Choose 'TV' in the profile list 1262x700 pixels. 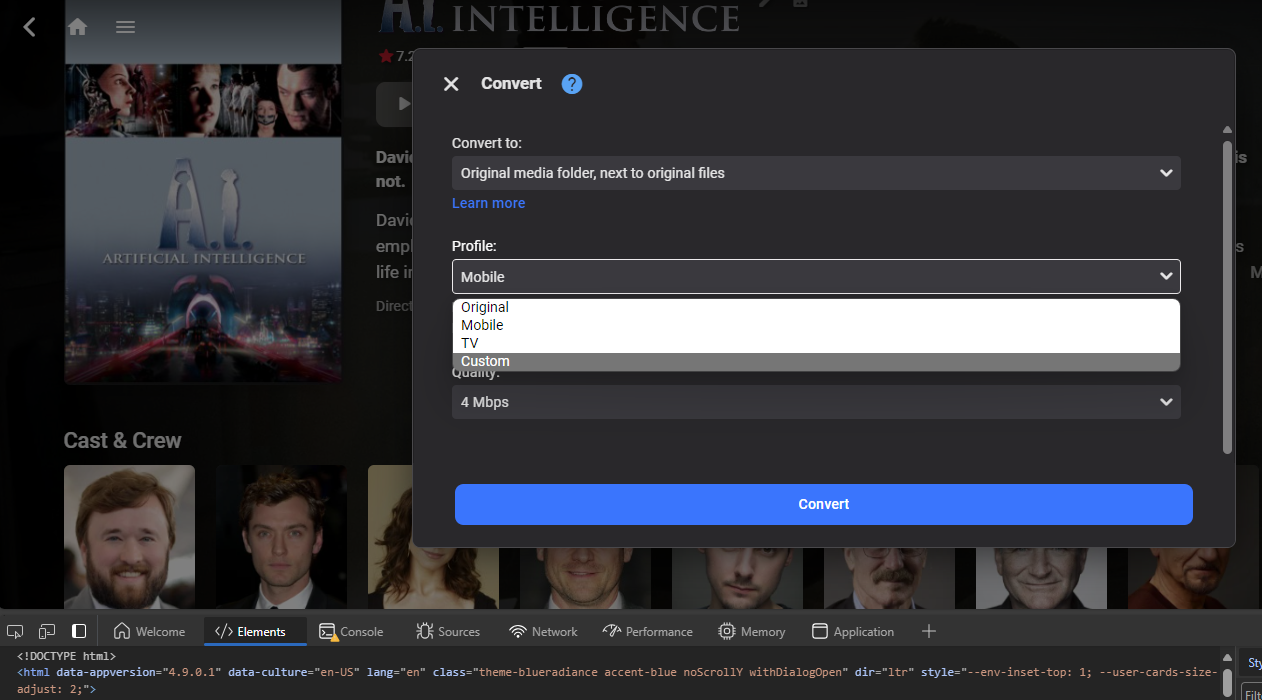[x=470, y=343]
